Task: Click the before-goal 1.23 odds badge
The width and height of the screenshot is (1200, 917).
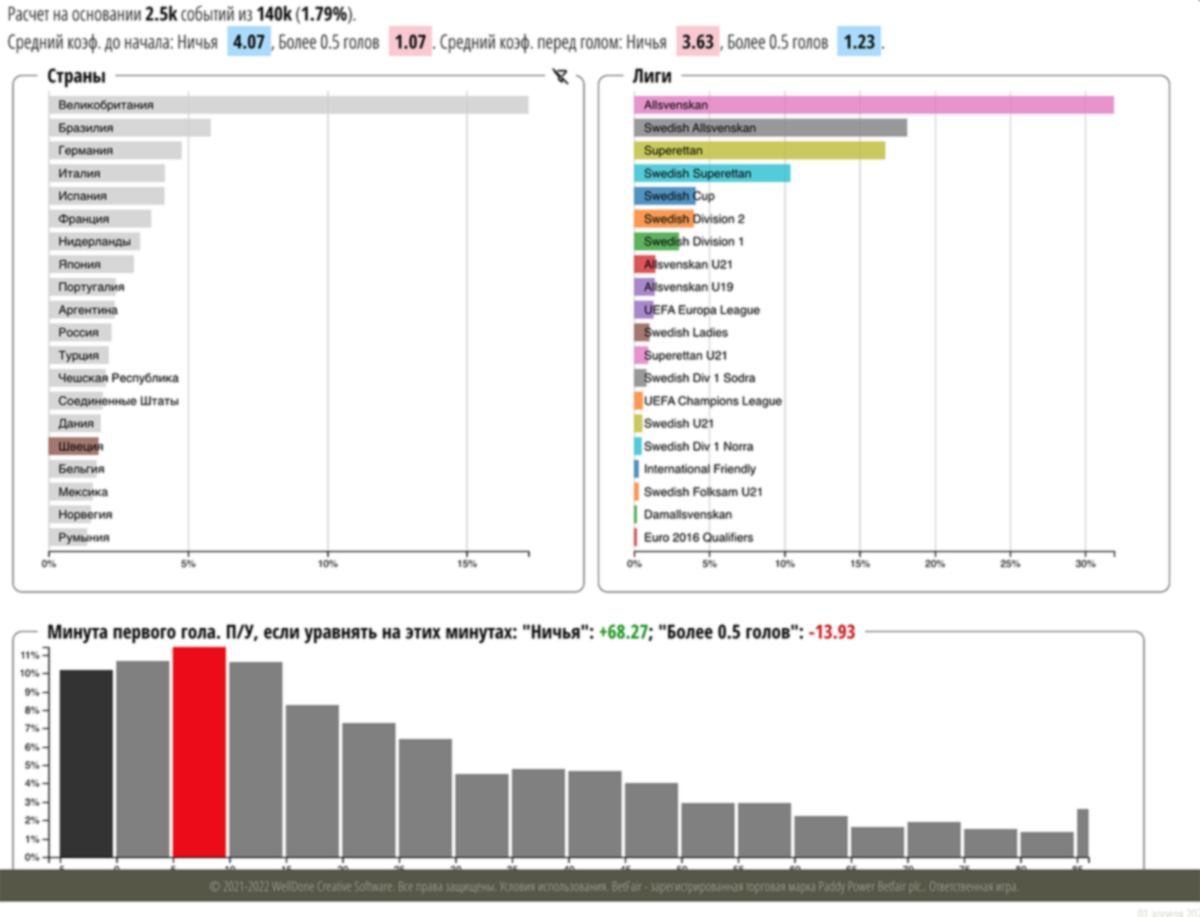Action: point(859,43)
